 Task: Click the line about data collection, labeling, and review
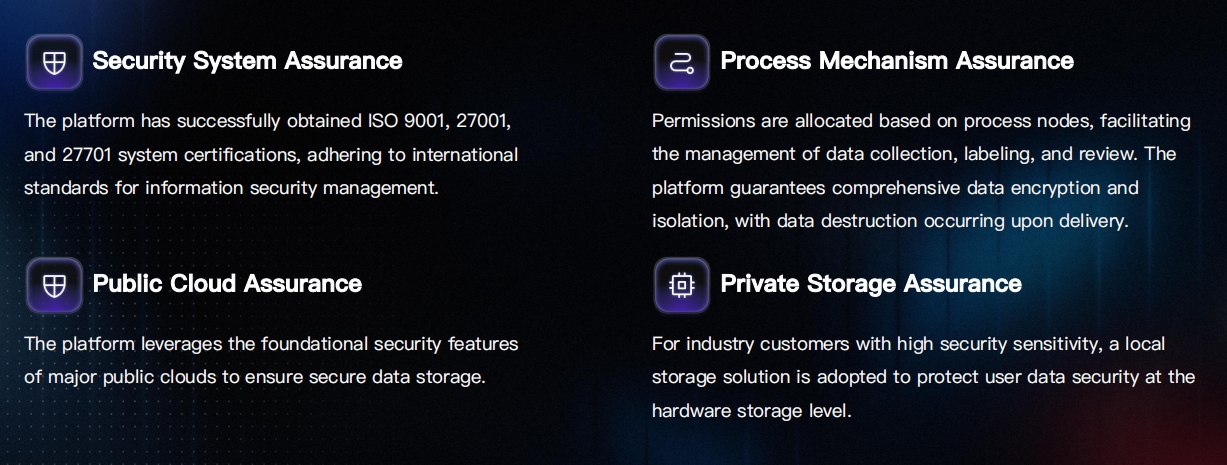pos(913,155)
